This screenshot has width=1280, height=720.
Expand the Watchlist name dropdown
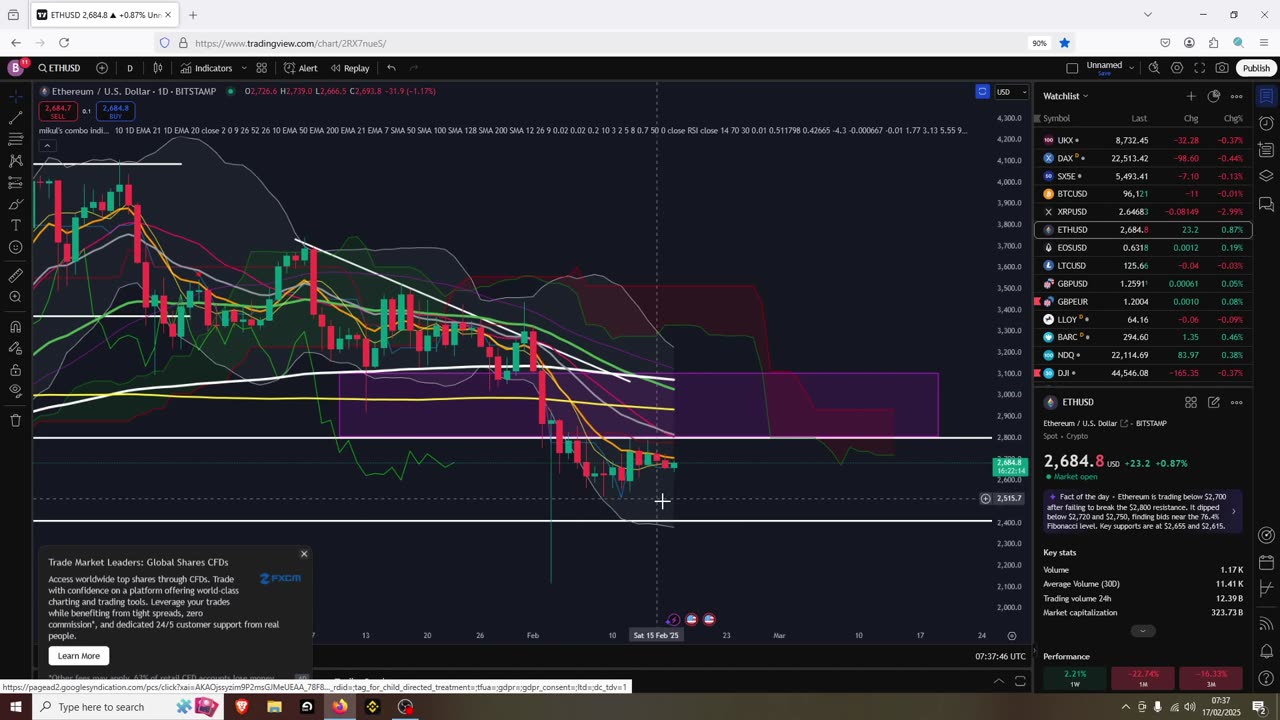point(1066,96)
